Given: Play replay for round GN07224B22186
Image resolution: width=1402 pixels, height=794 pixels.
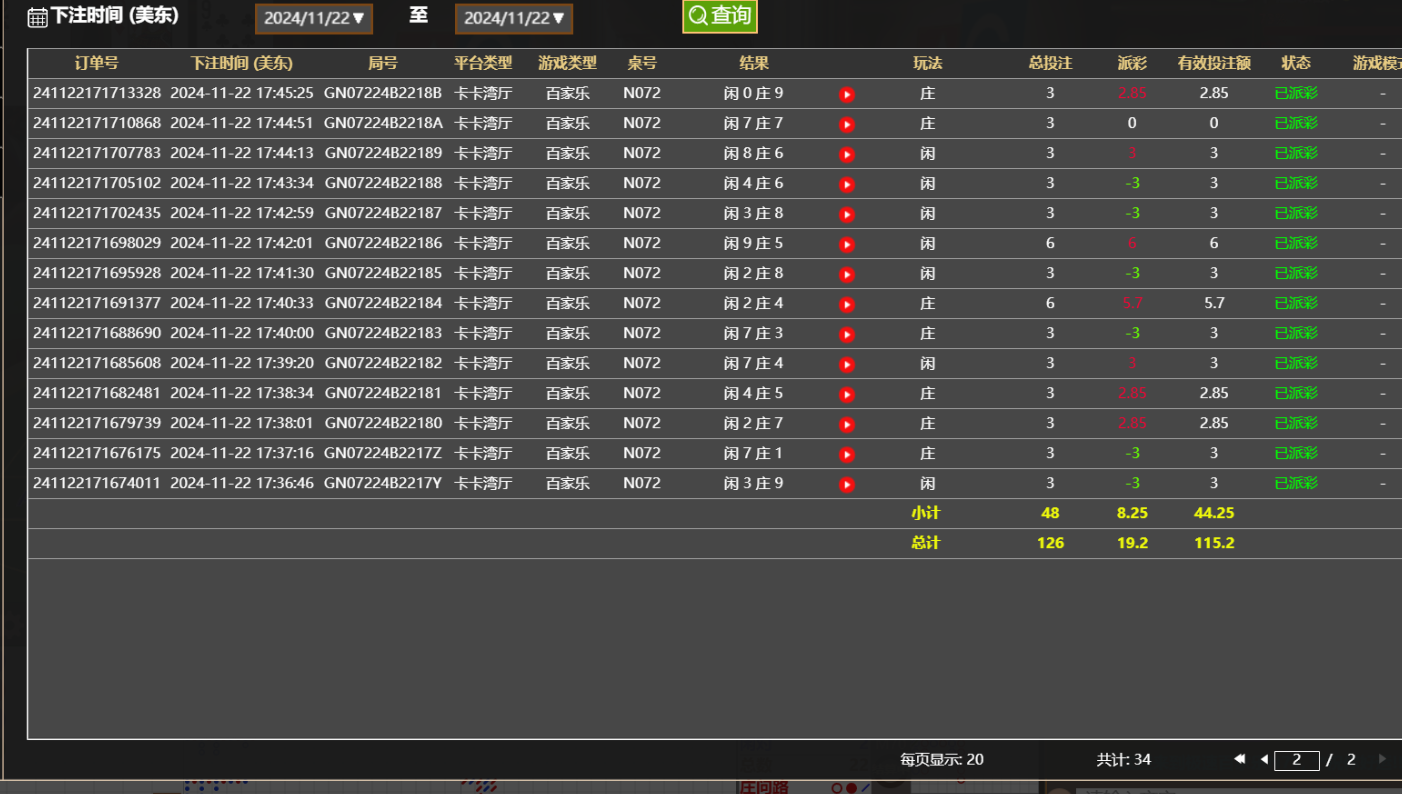Looking at the screenshot, I should (847, 244).
